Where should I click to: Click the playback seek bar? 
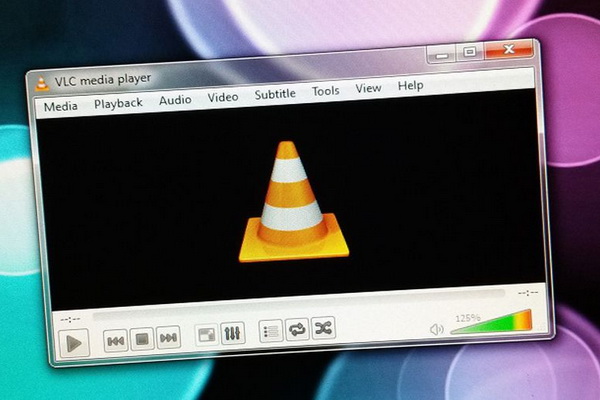pos(300,302)
